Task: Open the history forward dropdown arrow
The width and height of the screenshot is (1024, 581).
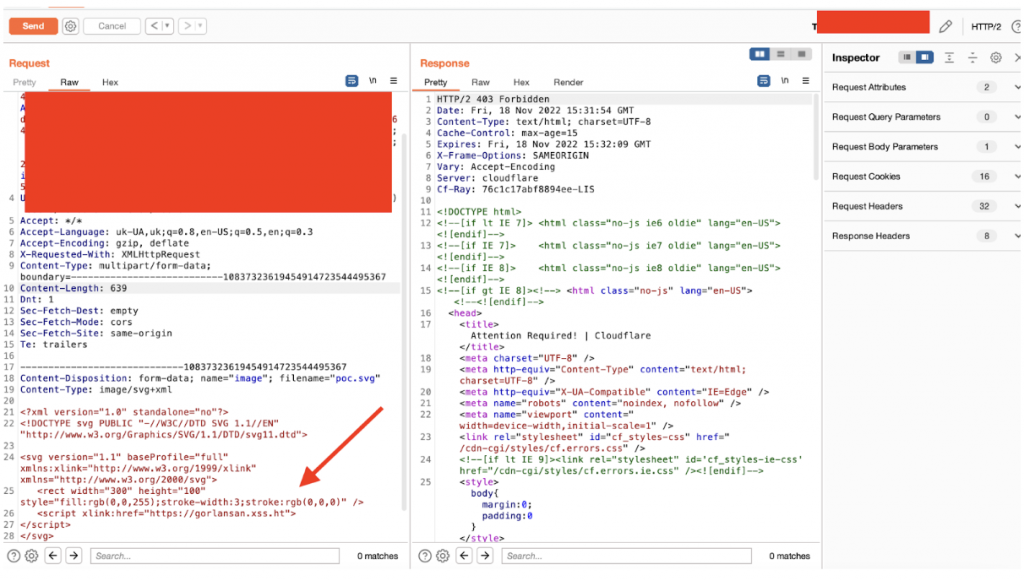Action: pyautogui.click(x=200, y=26)
